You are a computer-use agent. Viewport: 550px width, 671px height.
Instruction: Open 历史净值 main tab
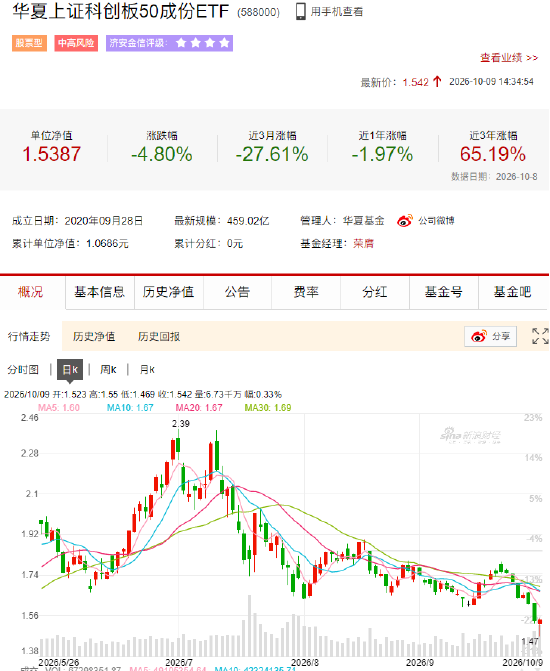(x=169, y=292)
